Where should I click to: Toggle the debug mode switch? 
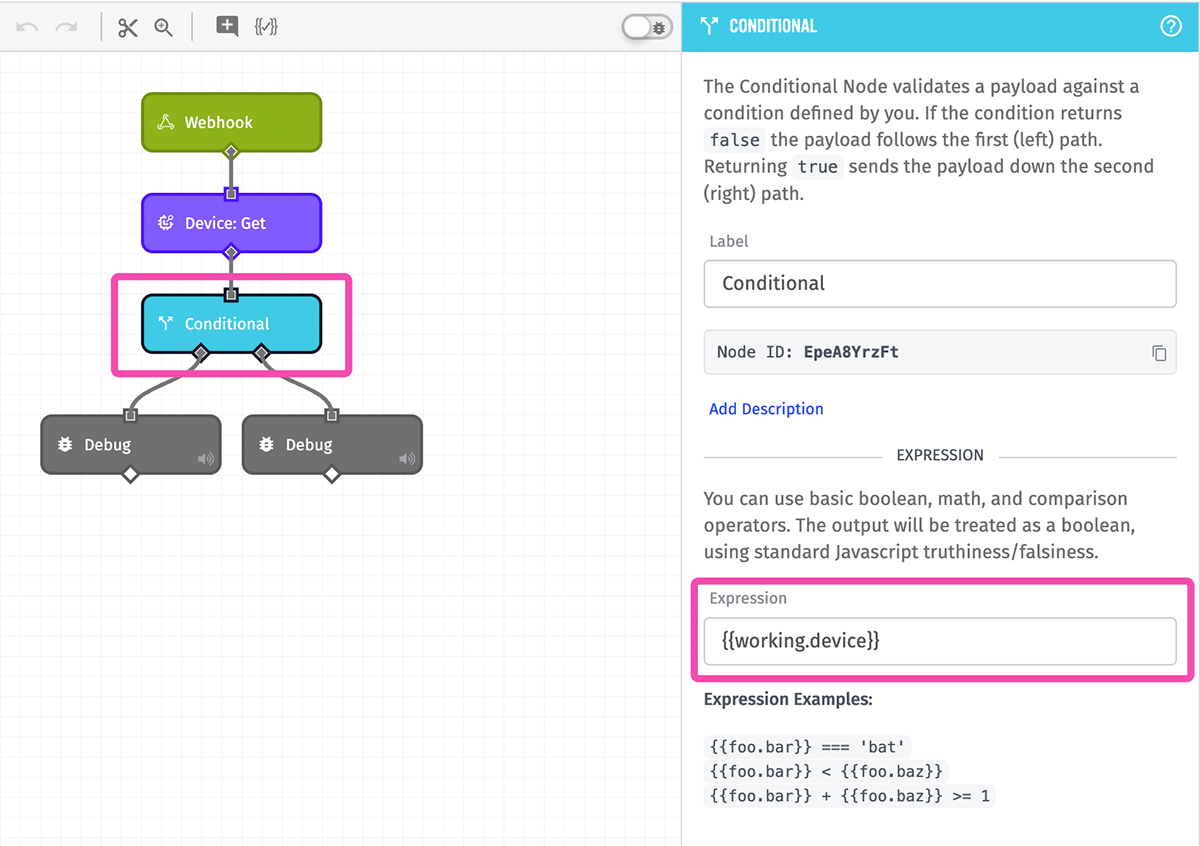[x=647, y=27]
